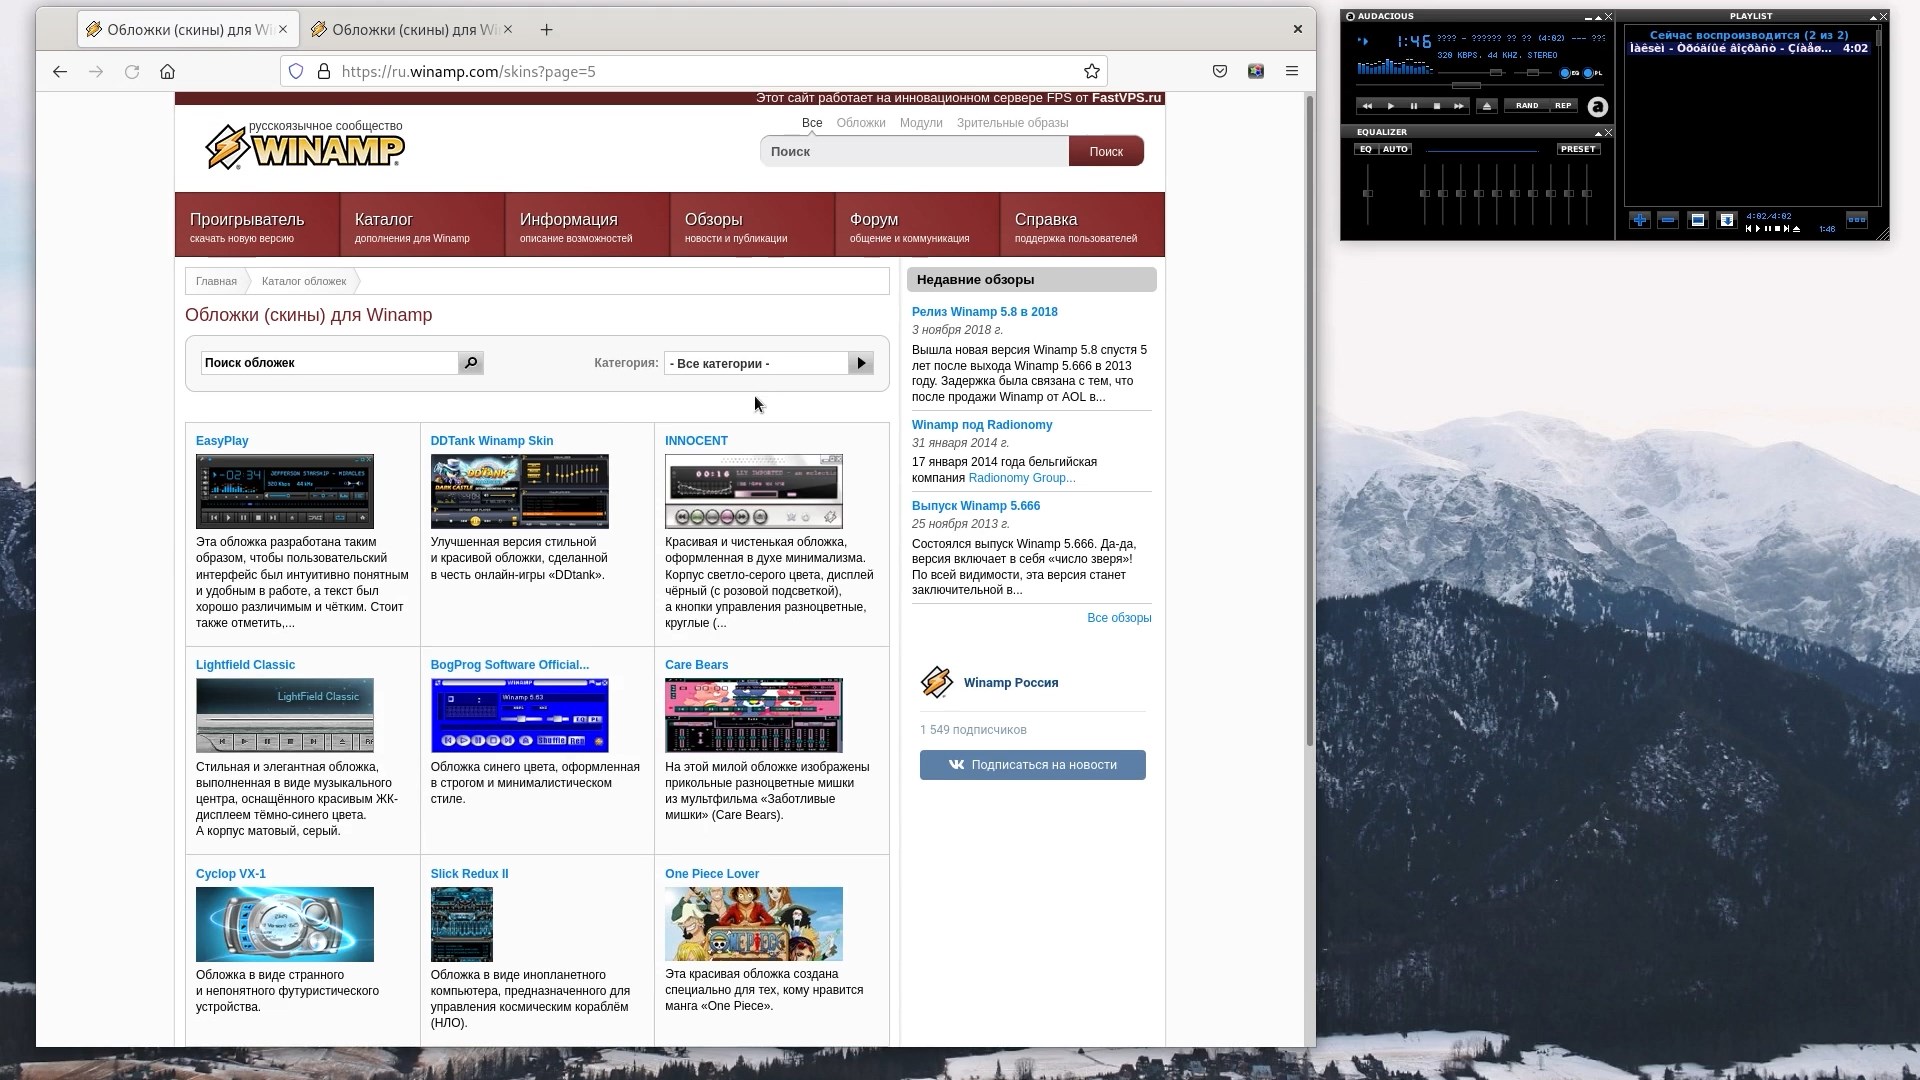Image resolution: width=1920 pixels, height=1080 pixels.
Task: Open the equalizer PRESET menu
Action: [x=1578, y=149]
